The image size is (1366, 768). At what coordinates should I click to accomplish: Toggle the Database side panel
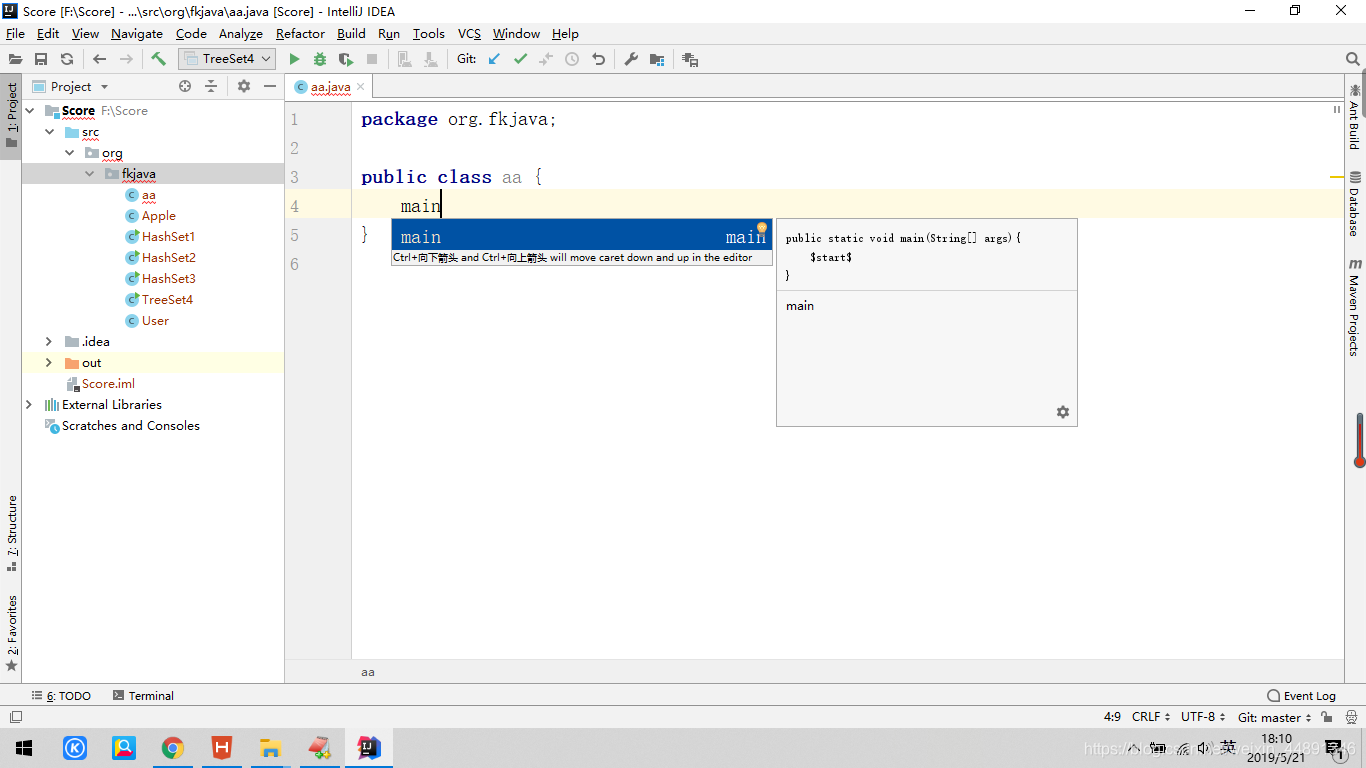coord(1354,203)
